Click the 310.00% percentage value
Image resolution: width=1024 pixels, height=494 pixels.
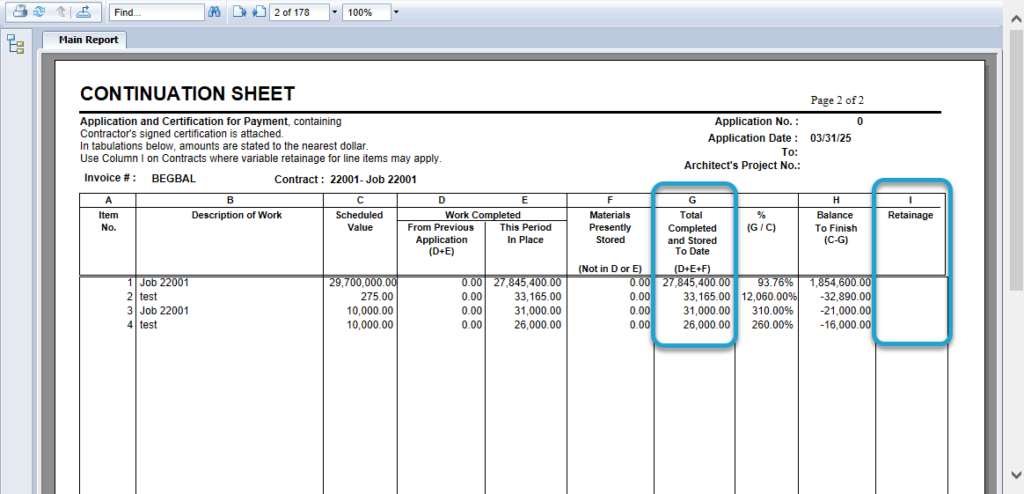(772, 310)
